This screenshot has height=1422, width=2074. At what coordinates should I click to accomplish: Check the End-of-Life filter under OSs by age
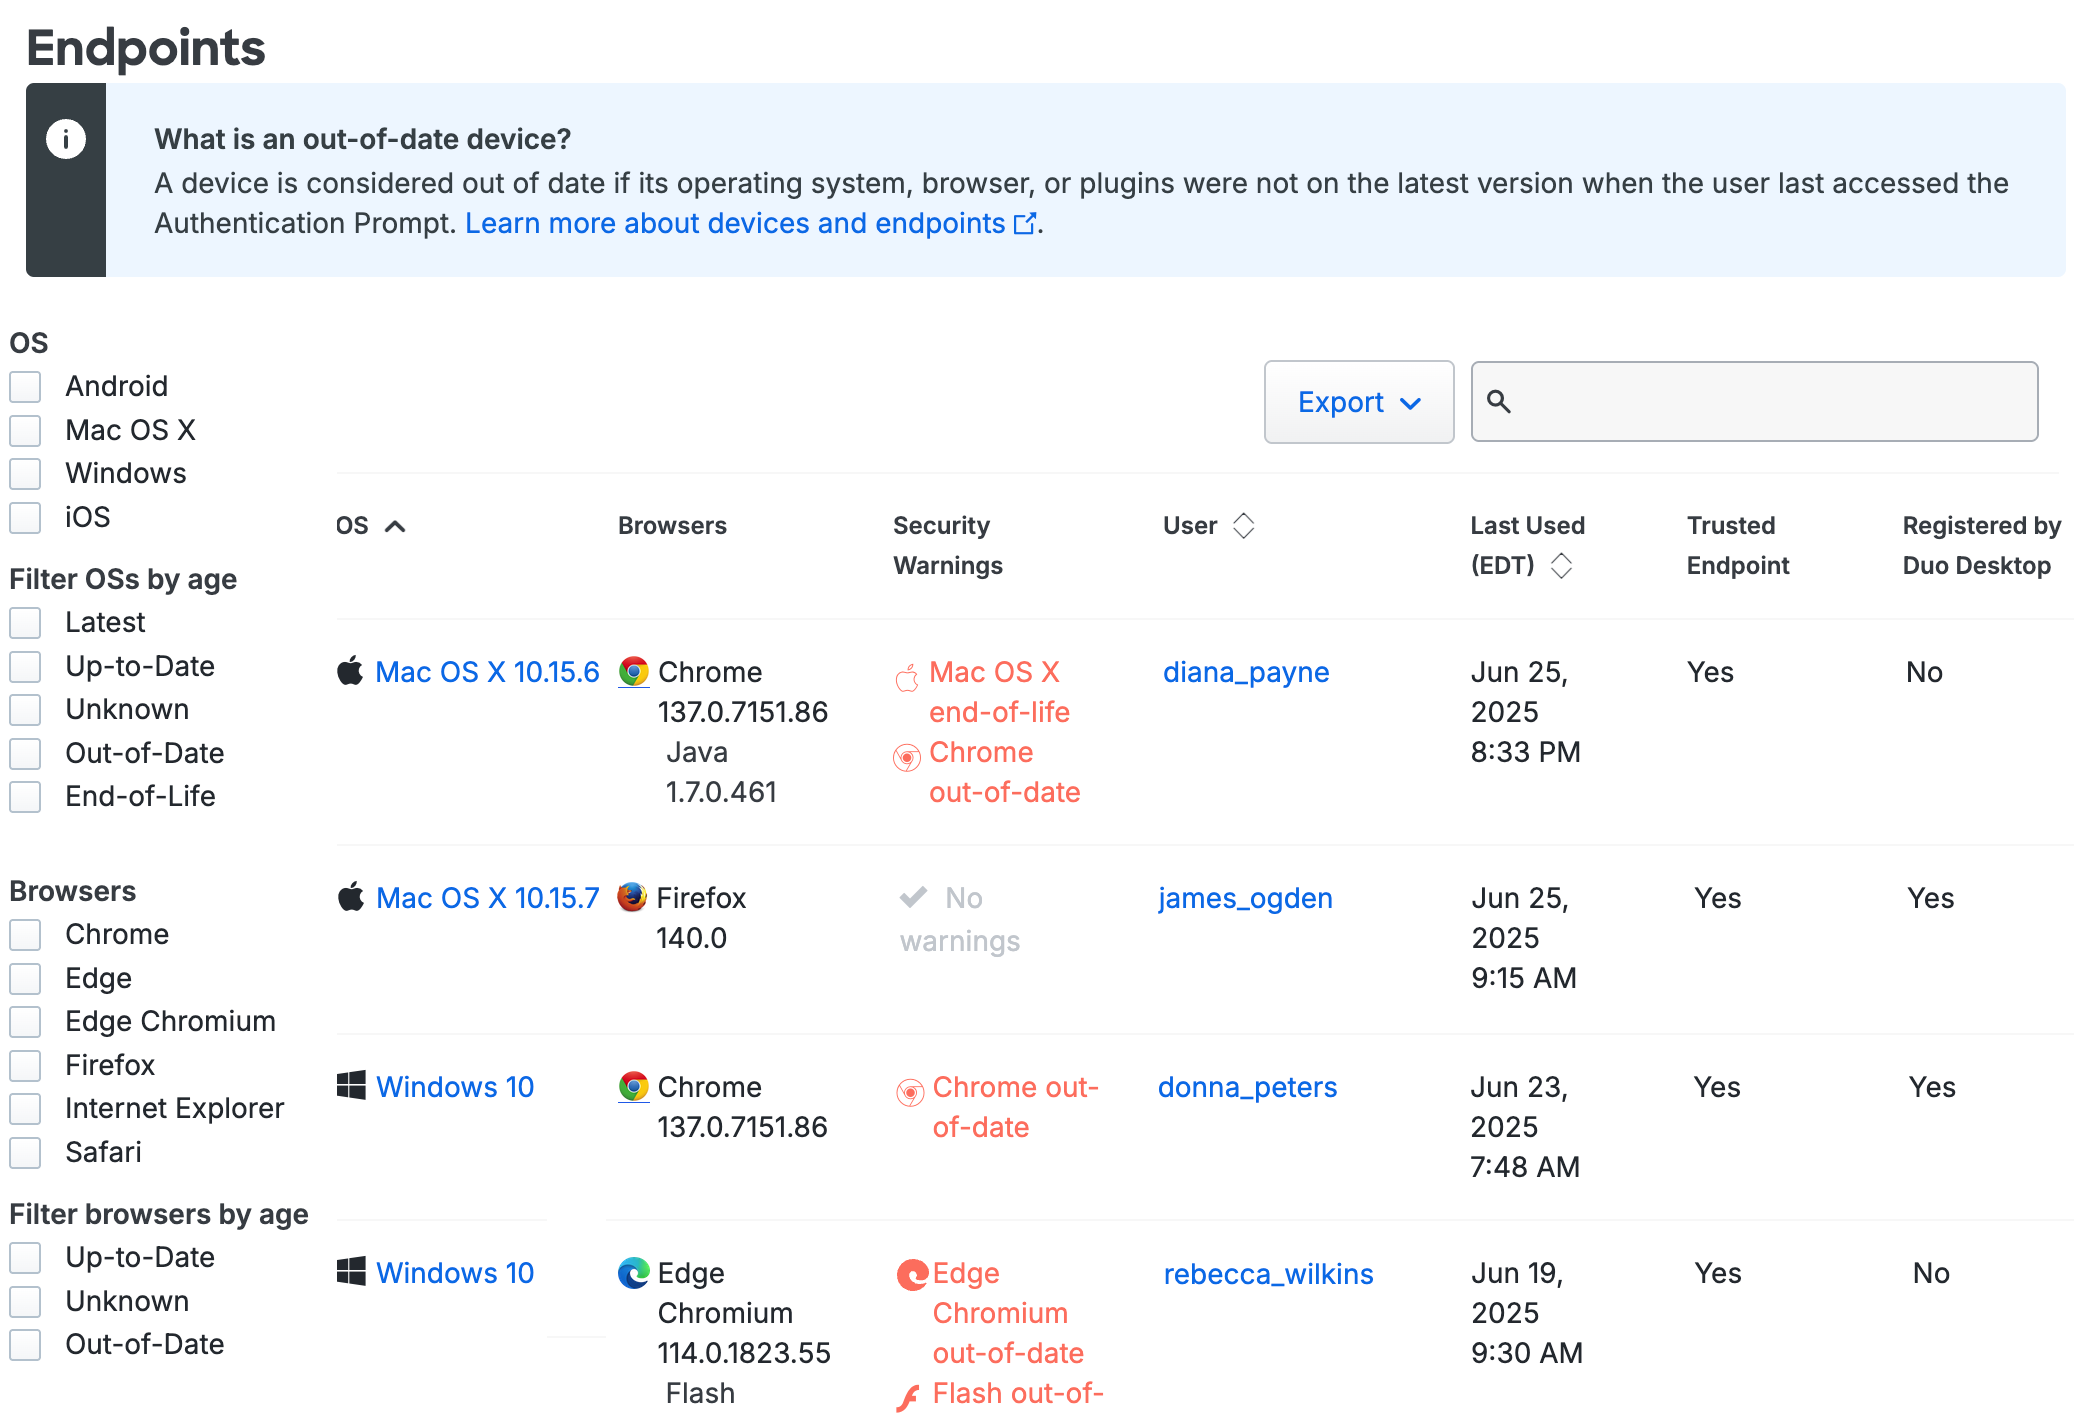coord(25,796)
